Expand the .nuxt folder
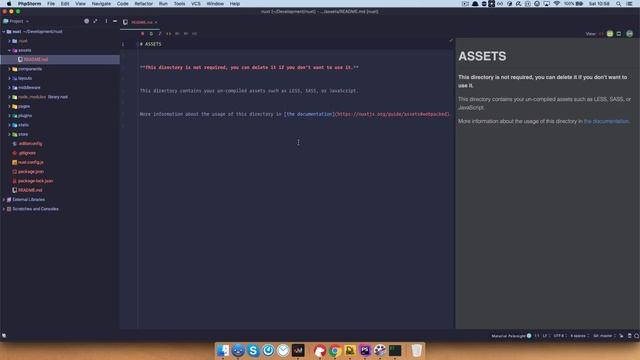 9,41
